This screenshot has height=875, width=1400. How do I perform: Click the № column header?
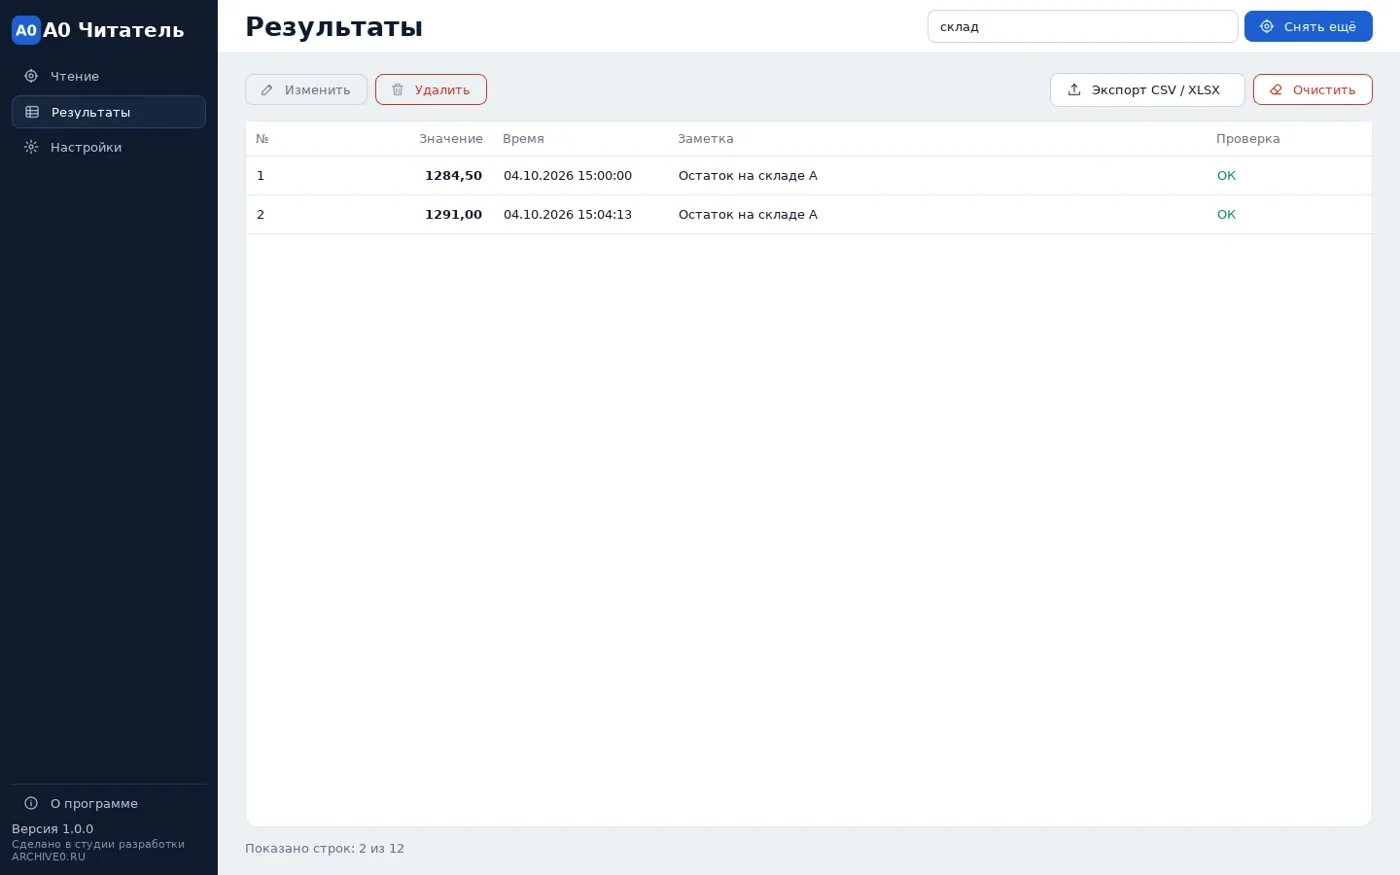tap(262, 139)
